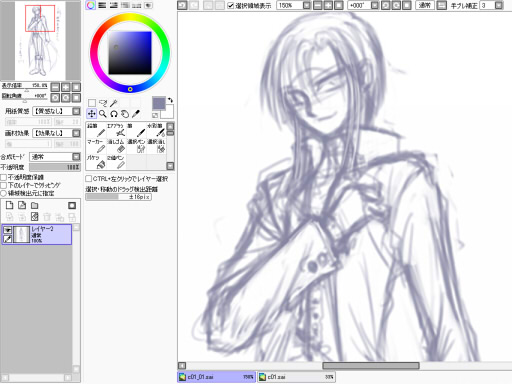Create a new linework layer
The image size is (512, 384).
[22, 205]
